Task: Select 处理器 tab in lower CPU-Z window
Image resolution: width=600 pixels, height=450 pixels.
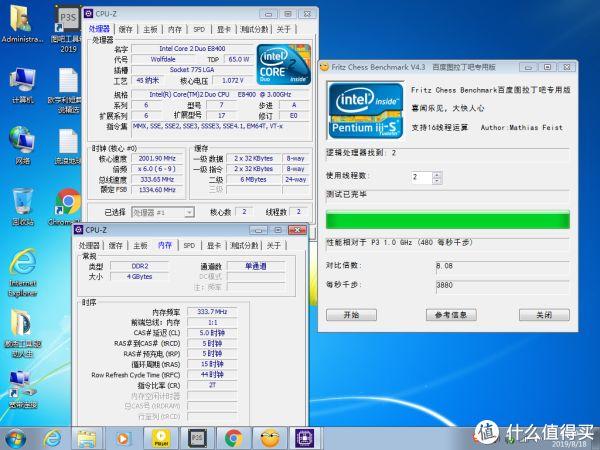Action: click(x=89, y=246)
